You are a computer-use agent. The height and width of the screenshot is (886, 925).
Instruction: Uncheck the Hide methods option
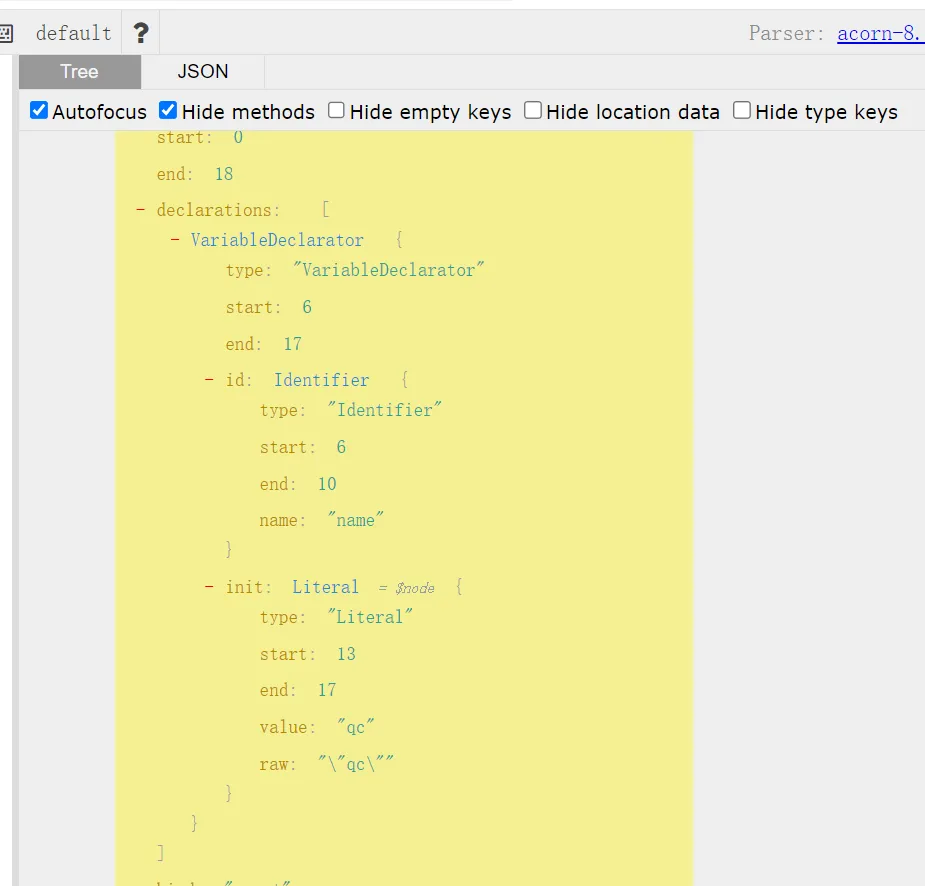[x=168, y=111]
